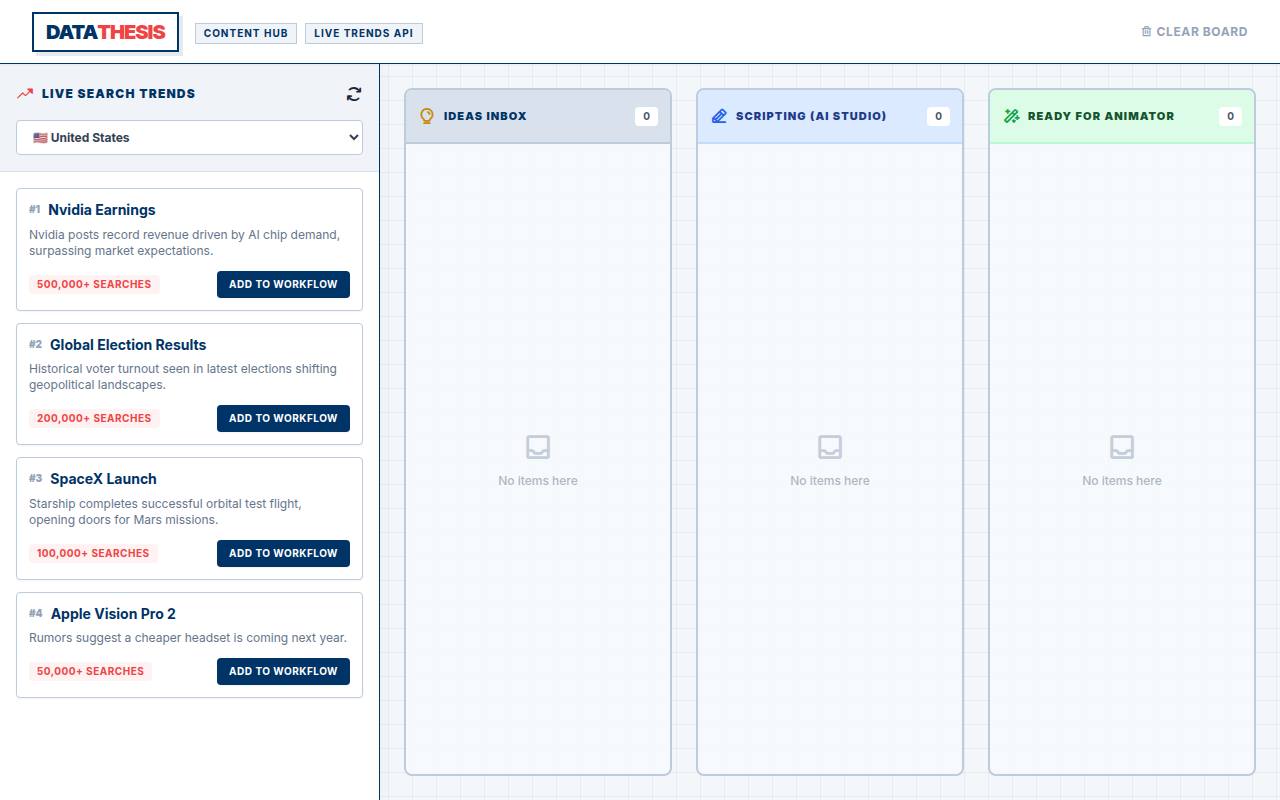Click the 200,000+ Searches badge
Viewport: 1280px width, 800px height.
94,418
